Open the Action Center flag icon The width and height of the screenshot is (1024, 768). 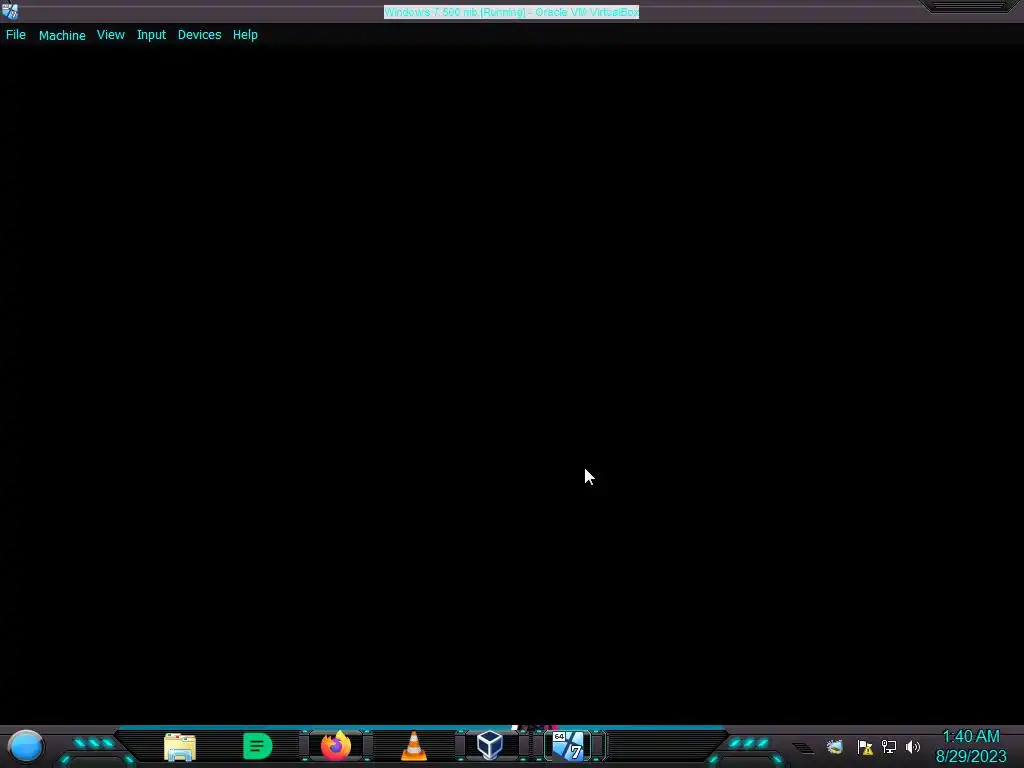point(865,747)
